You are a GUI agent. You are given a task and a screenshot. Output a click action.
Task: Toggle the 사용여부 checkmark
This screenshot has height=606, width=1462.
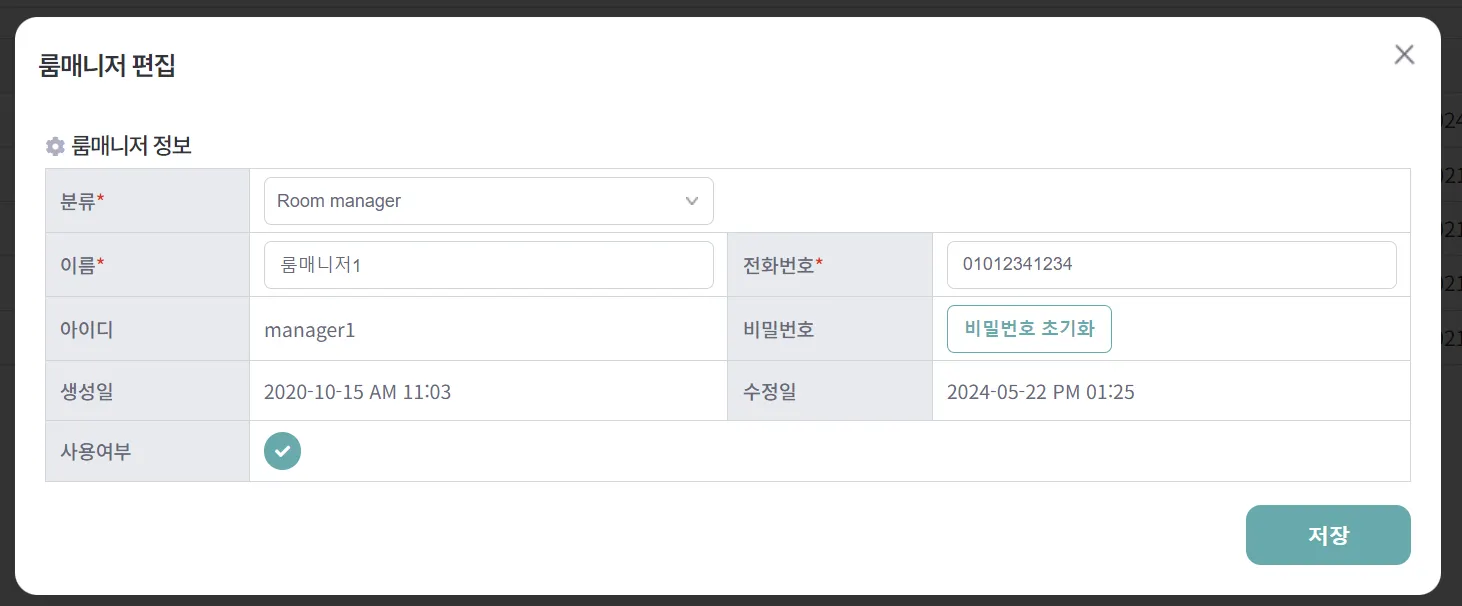point(282,451)
